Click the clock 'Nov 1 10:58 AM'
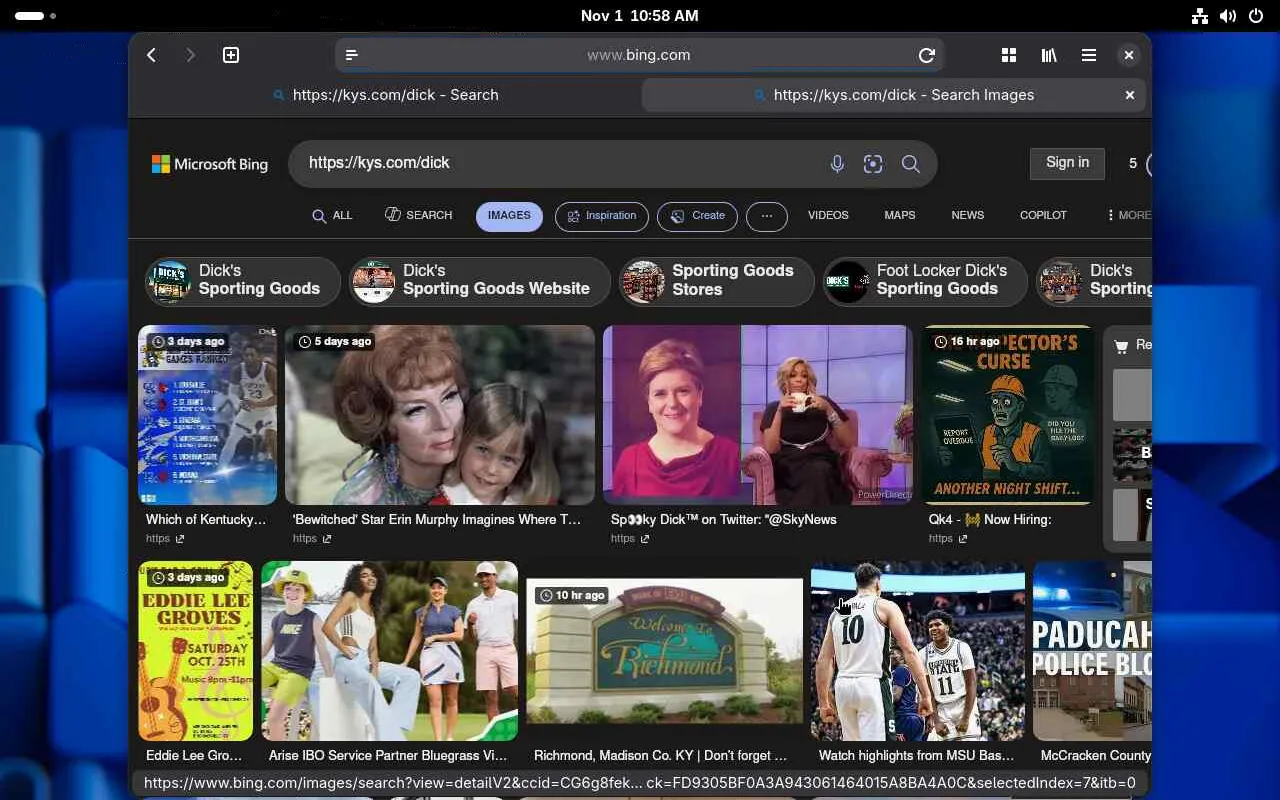 click(640, 16)
